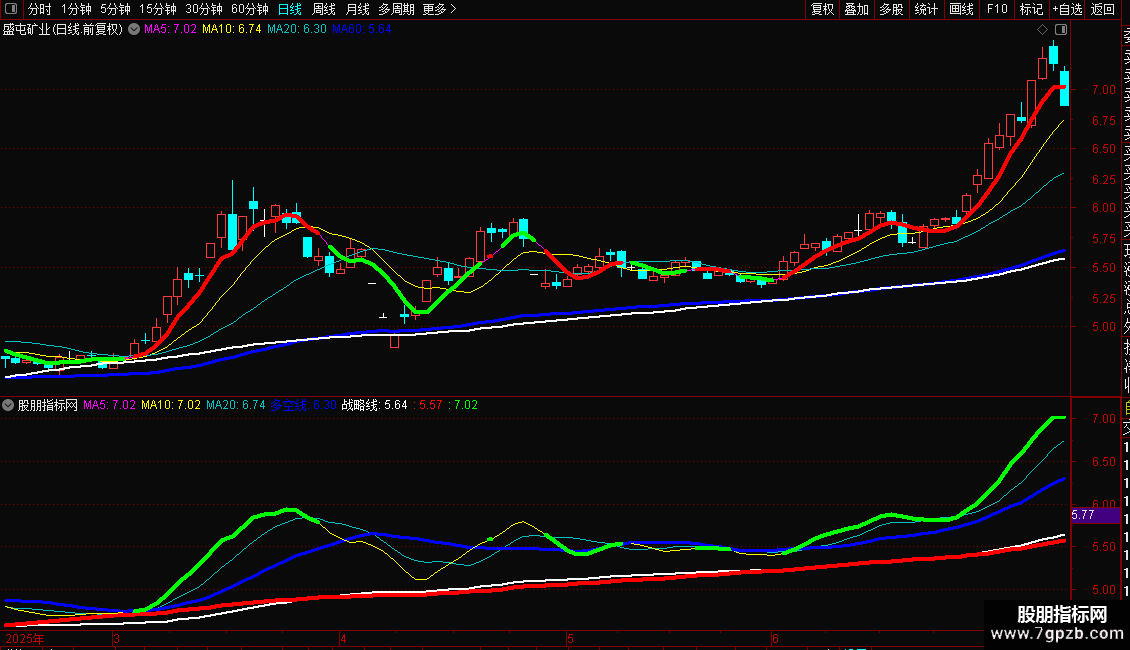Select the 1分钟 period tab
1130x650 pixels.
pyautogui.click(x=76, y=9)
